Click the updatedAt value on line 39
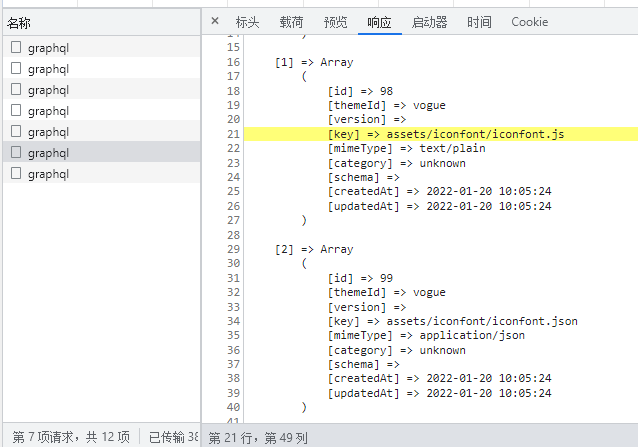This screenshot has height=447, width=638. click(489, 393)
